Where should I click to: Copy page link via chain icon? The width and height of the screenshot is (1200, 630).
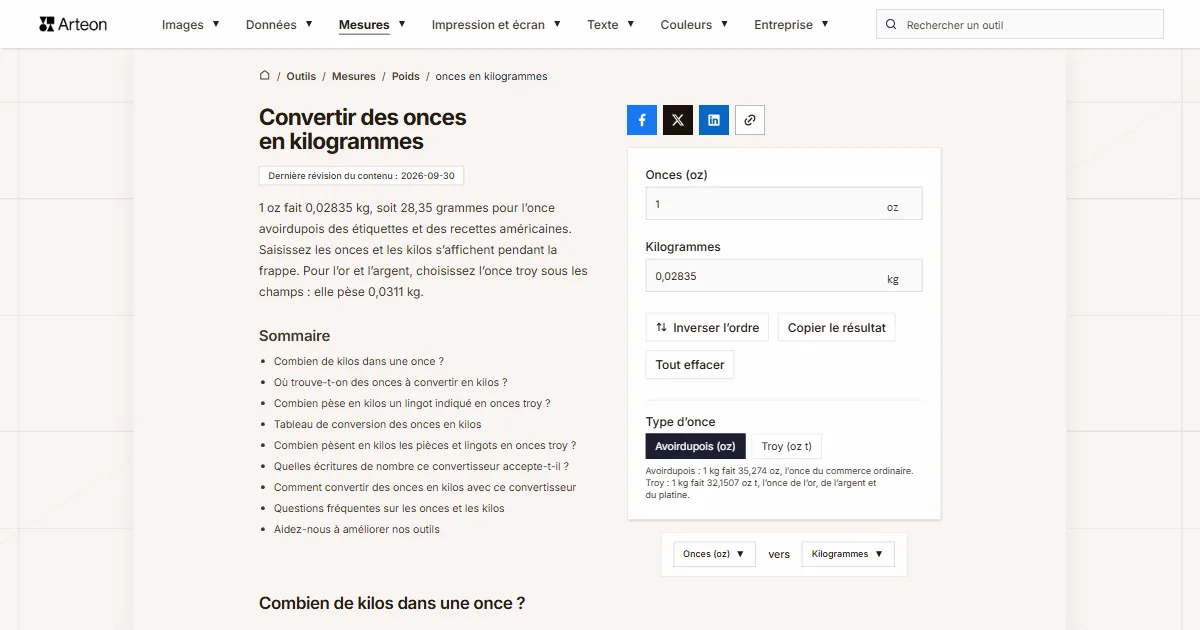(x=750, y=120)
